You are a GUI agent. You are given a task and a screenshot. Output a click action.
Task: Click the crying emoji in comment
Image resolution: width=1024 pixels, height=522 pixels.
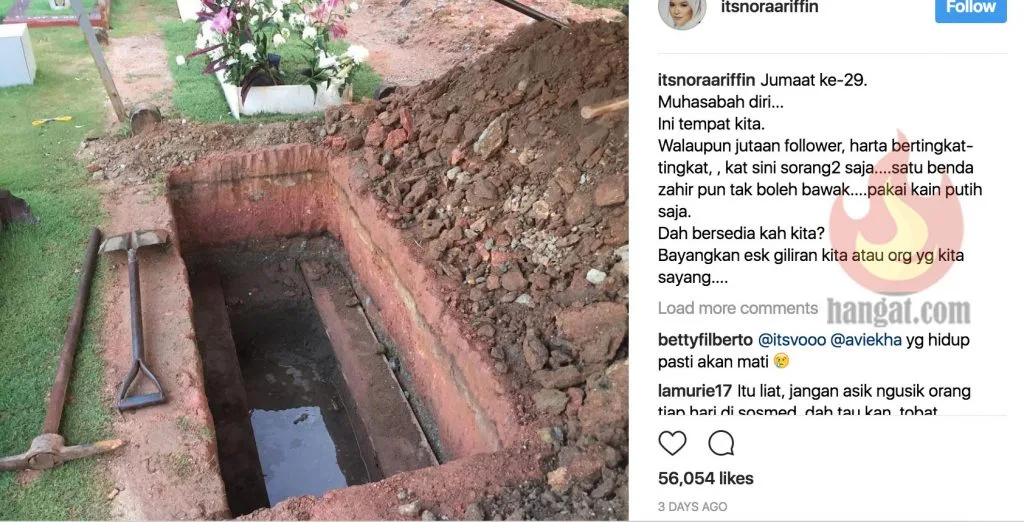781,361
